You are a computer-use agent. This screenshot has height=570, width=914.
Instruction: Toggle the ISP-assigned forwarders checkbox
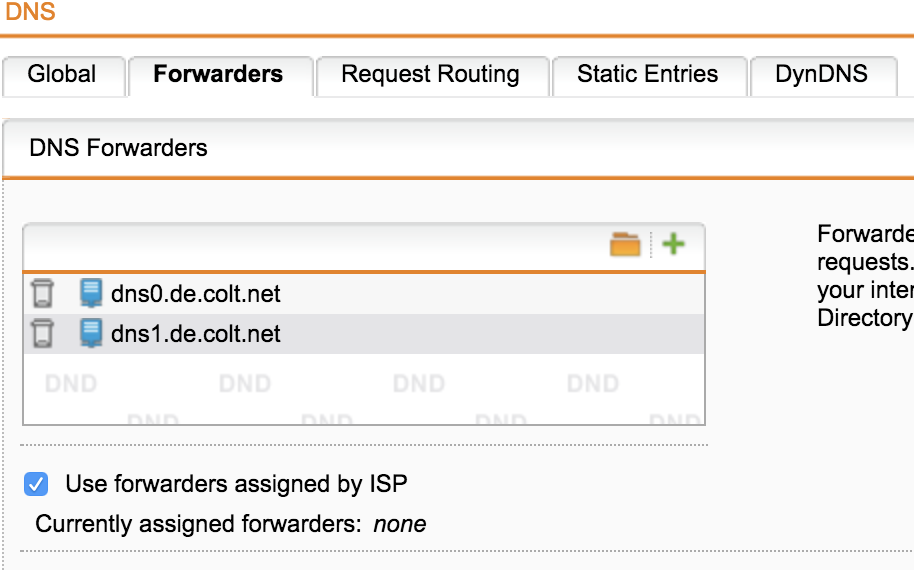[36, 484]
